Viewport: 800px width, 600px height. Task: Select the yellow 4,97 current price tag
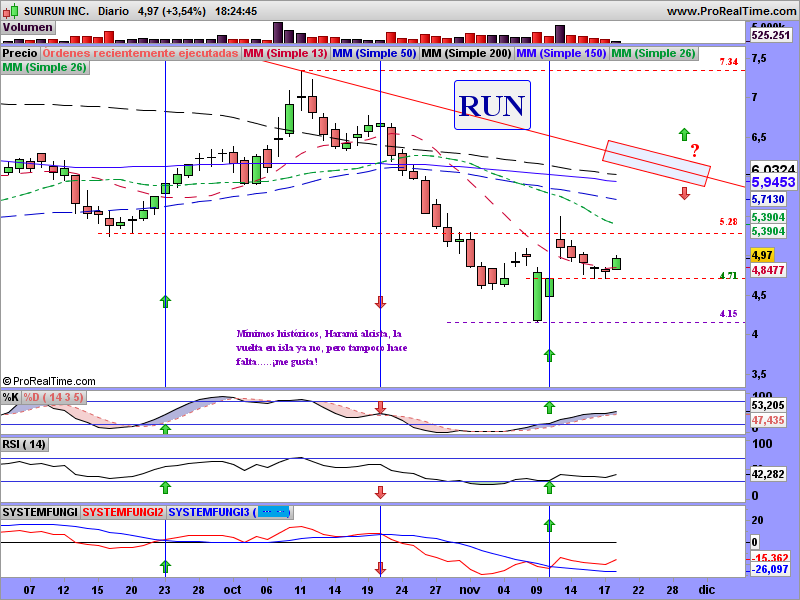(762, 255)
